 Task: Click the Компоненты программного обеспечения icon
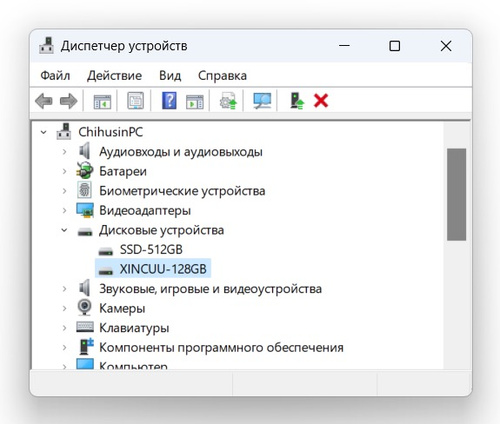tap(86, 347)
